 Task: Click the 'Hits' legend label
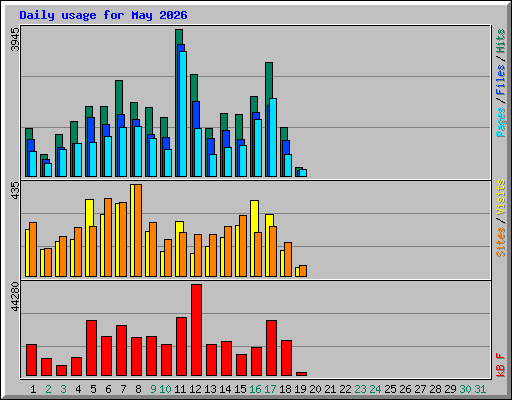[x=501, y=41]
